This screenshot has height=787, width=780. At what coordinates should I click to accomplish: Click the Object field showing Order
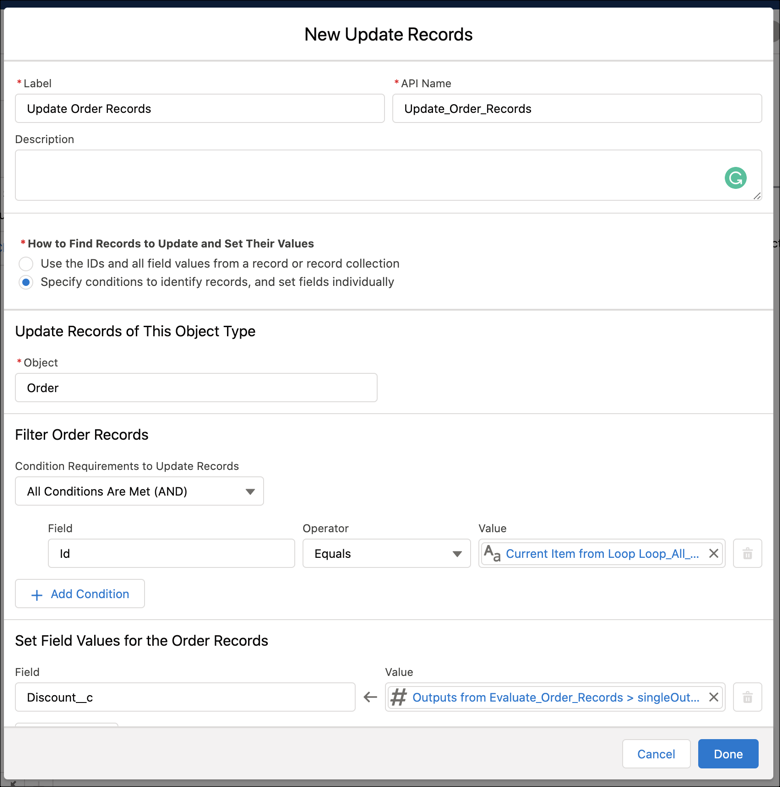click(x=196, y=387)
